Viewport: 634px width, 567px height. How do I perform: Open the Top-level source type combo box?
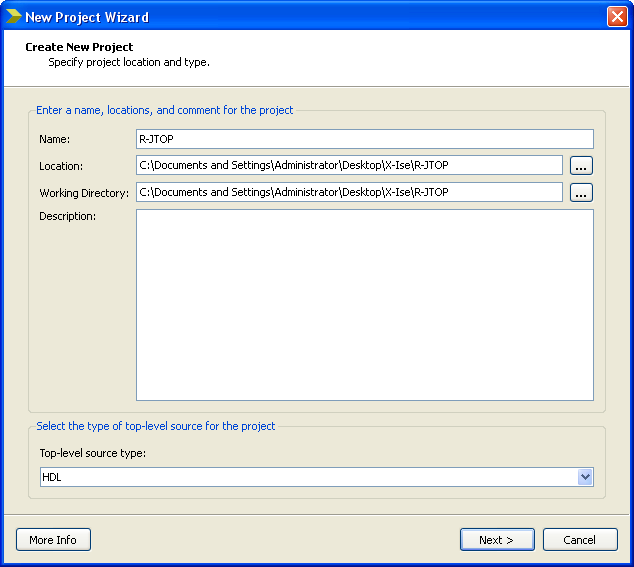pyautogui.click(x=308, y=477)
